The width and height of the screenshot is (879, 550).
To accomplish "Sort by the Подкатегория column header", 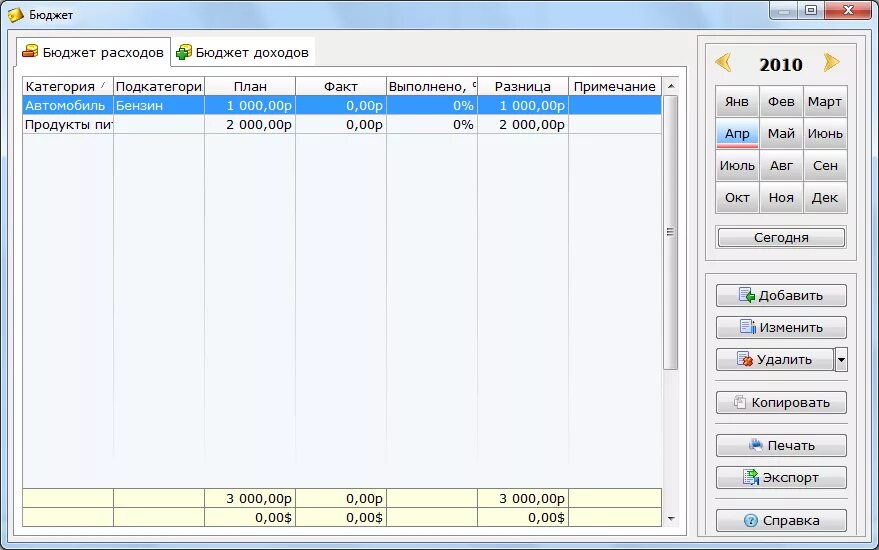I will point(159,86).
